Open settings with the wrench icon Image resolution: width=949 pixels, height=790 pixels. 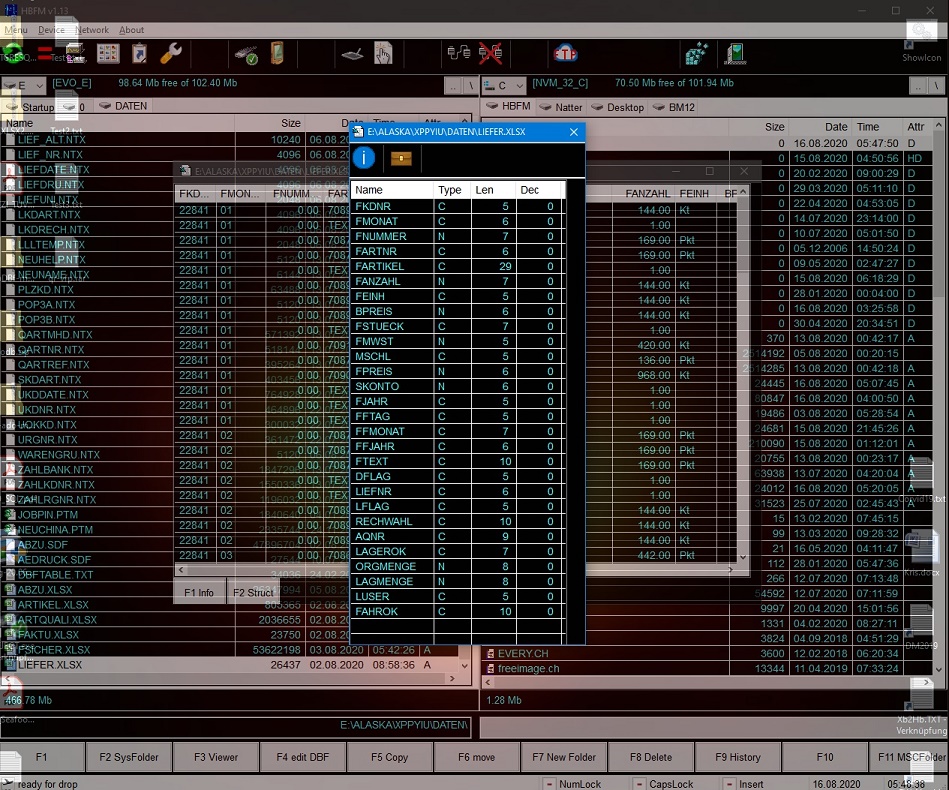coord(171,53)
